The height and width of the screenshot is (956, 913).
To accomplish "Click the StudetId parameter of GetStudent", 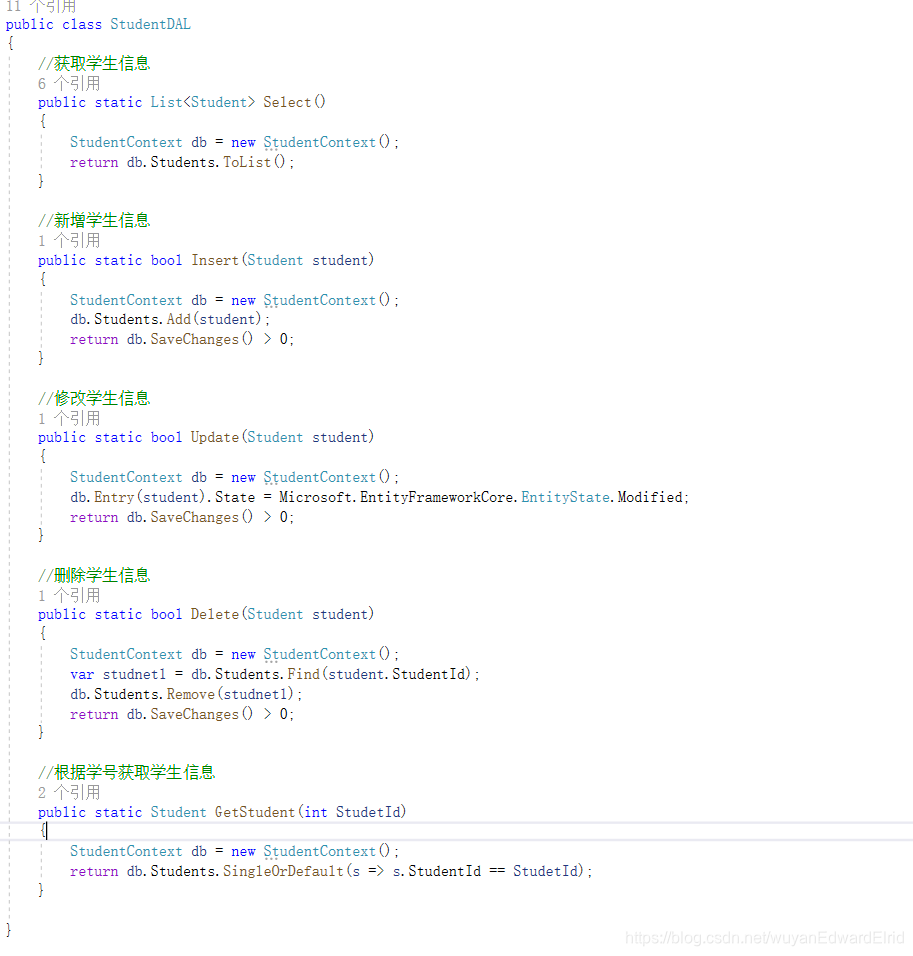I will [369, 811].
